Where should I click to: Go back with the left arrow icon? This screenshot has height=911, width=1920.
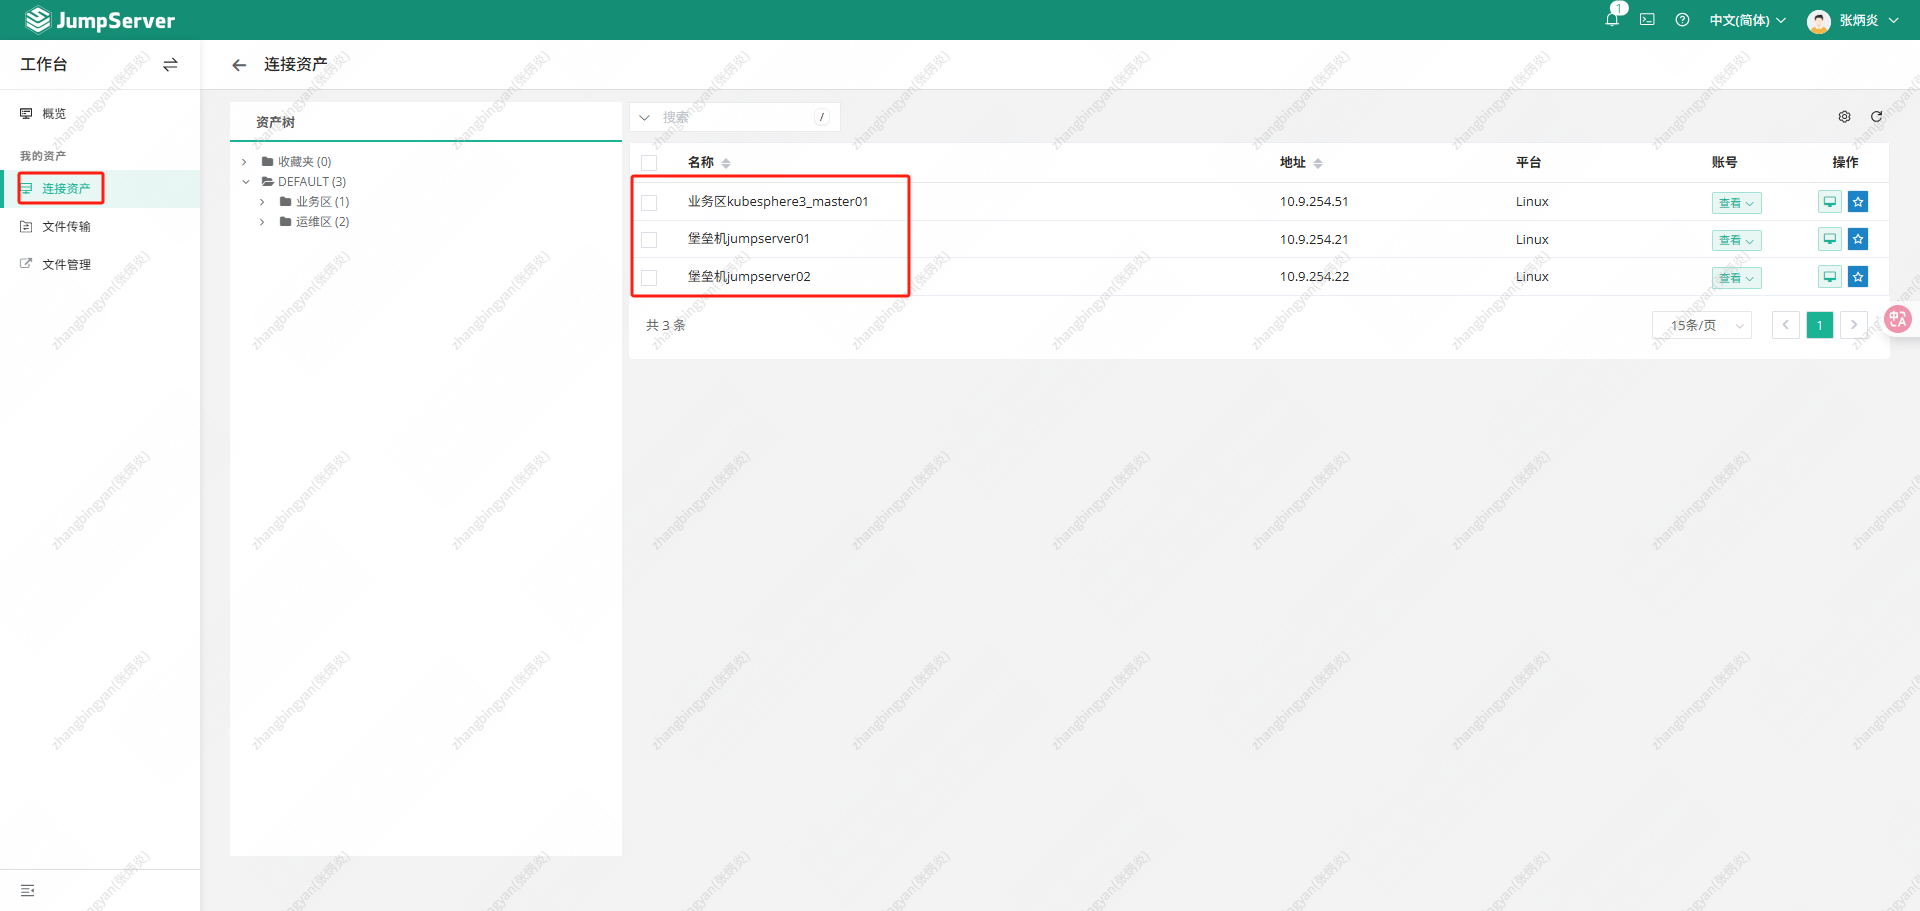pos(239,65)
